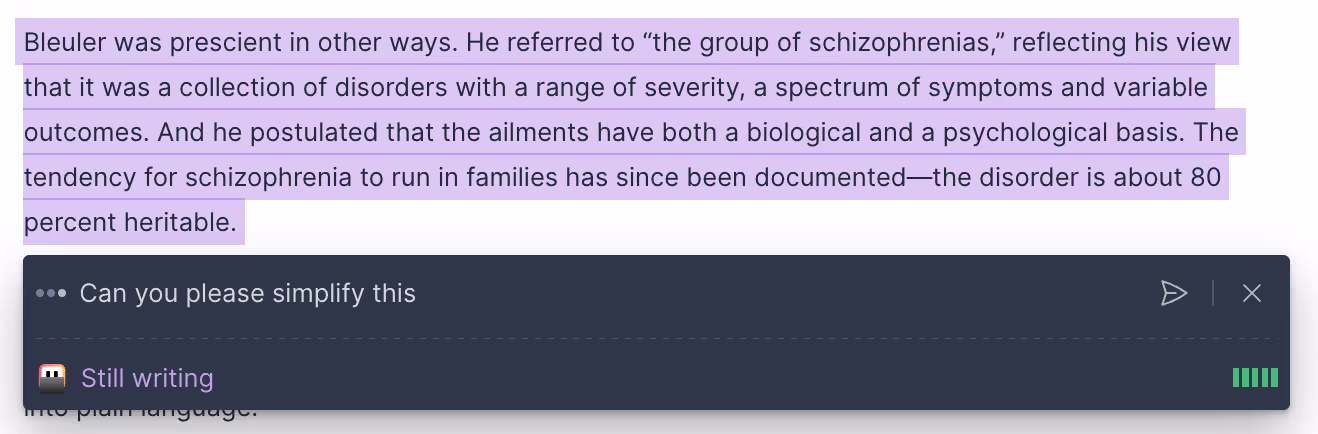Click on 'percent heritable' in the last line
This screenshot has width=1318, height=434.
[130, 223]
